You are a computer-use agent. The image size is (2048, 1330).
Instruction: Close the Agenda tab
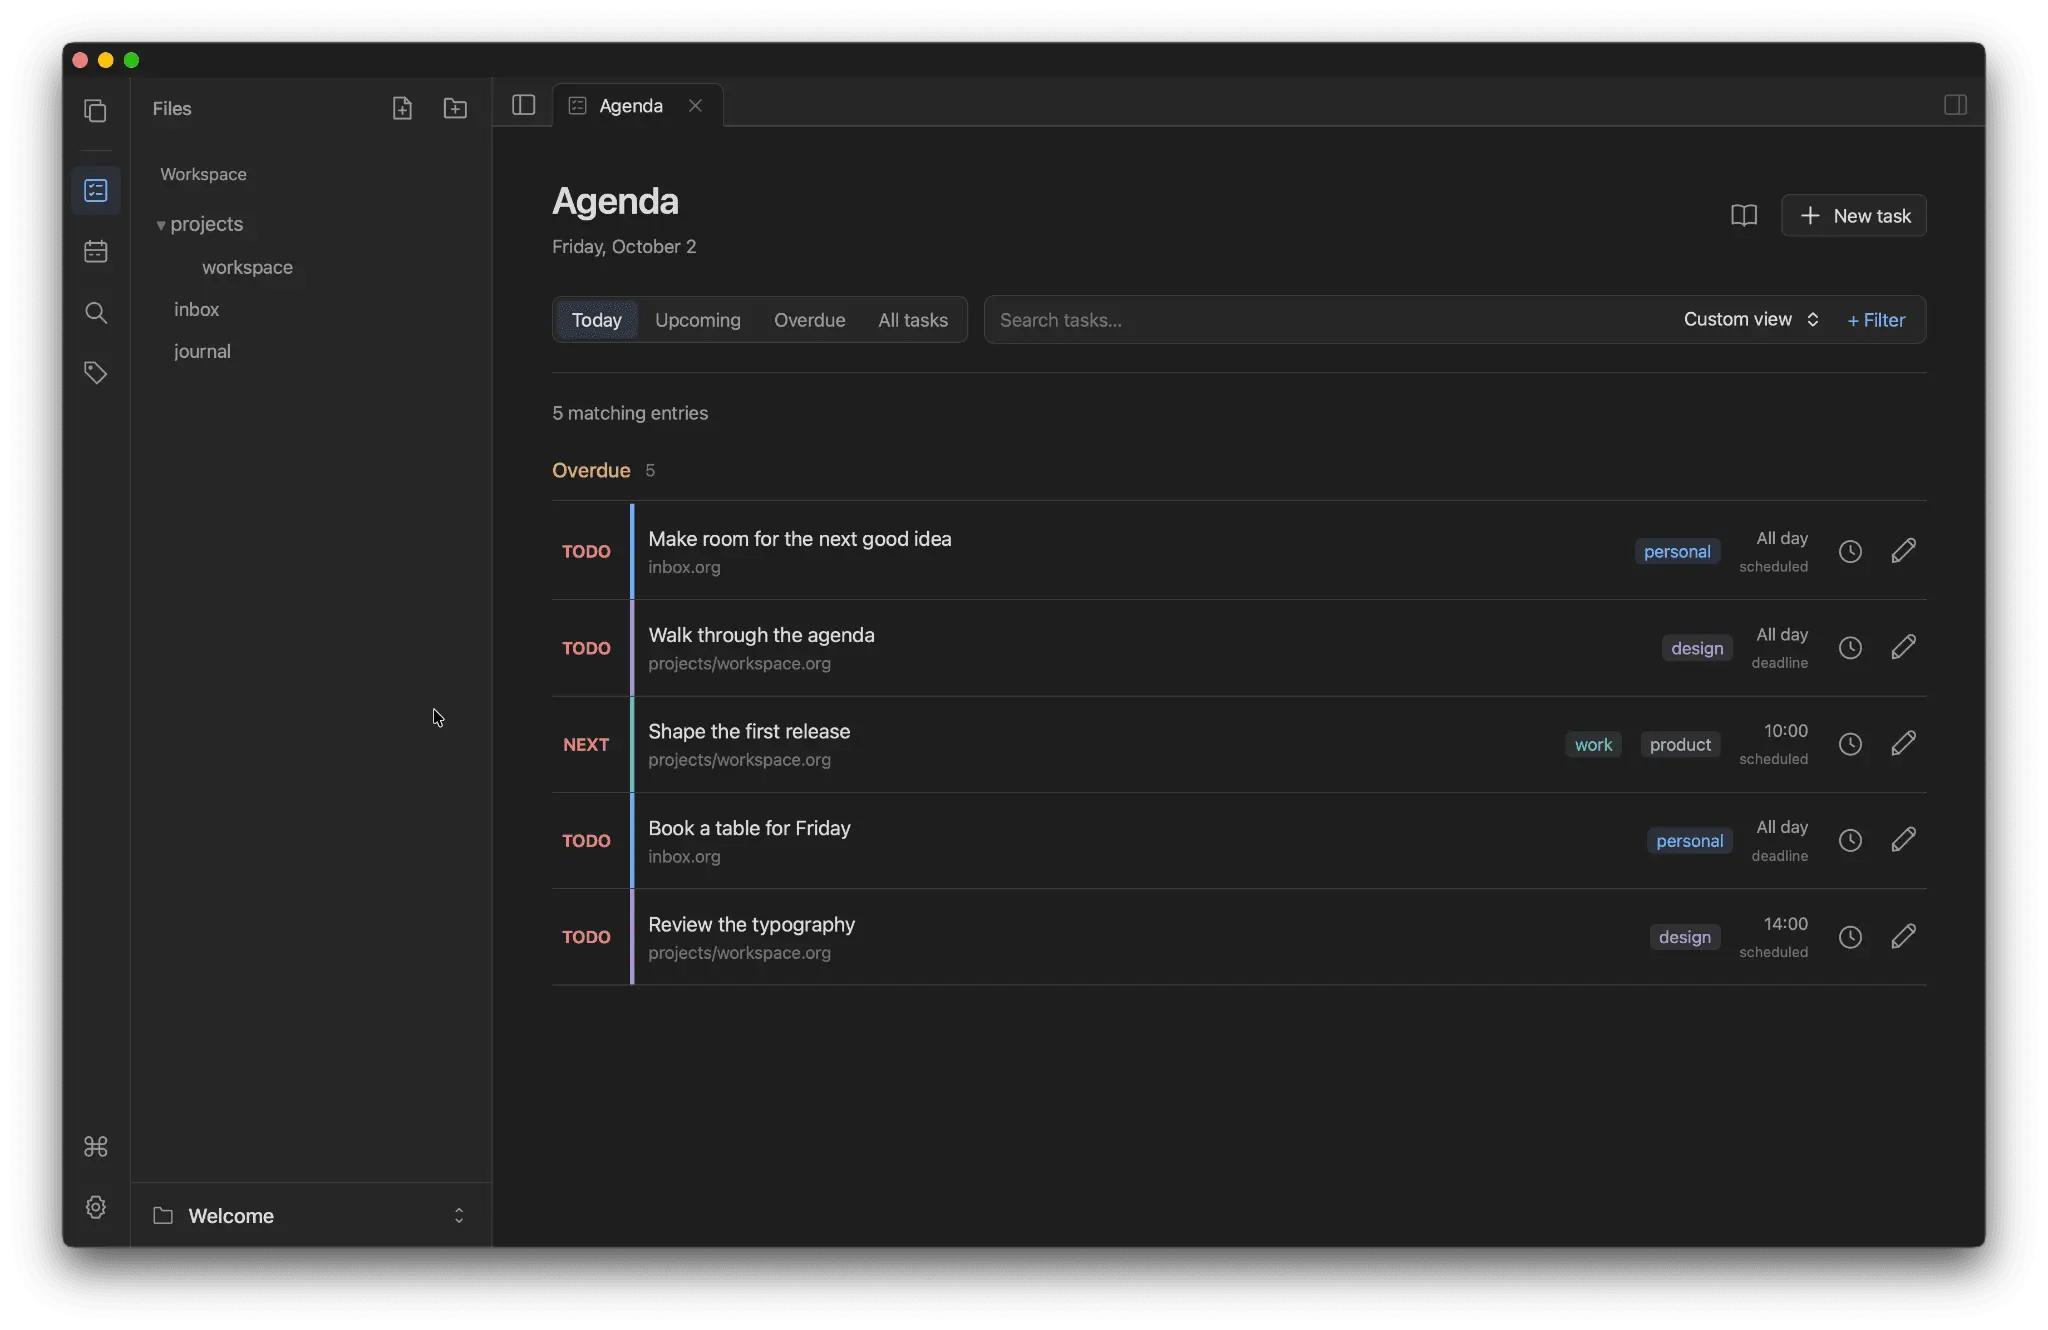(695, 106)
